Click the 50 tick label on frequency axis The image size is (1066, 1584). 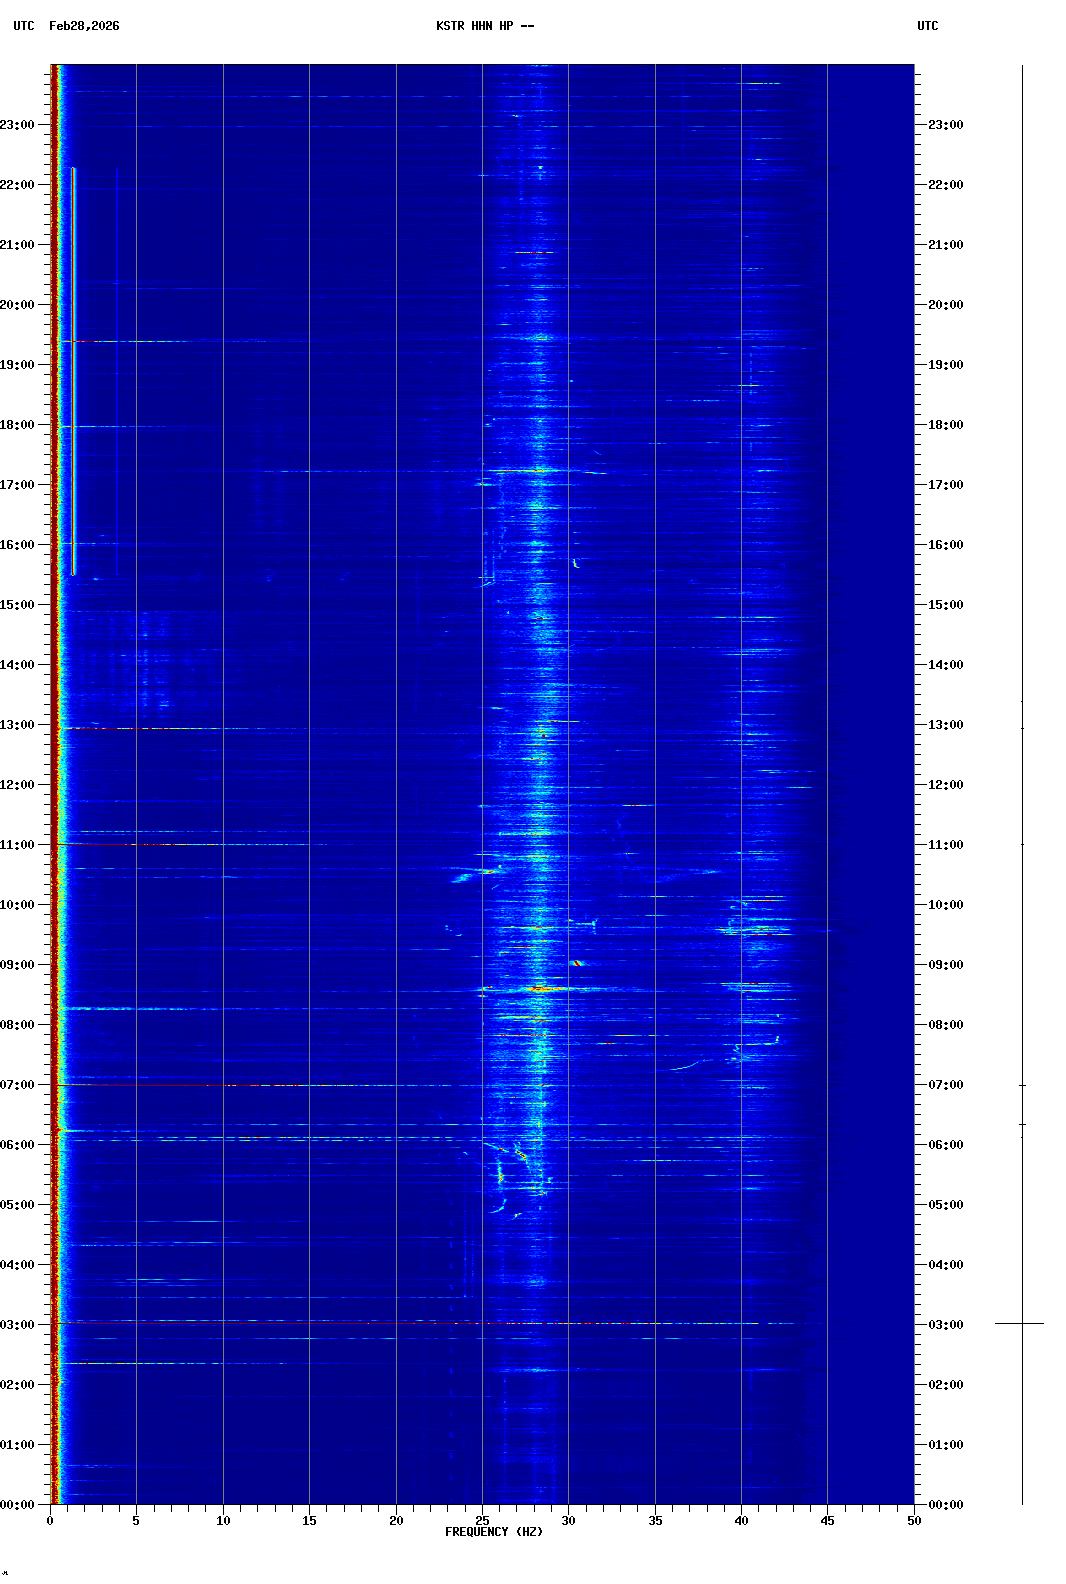[x=914, y=1521]
